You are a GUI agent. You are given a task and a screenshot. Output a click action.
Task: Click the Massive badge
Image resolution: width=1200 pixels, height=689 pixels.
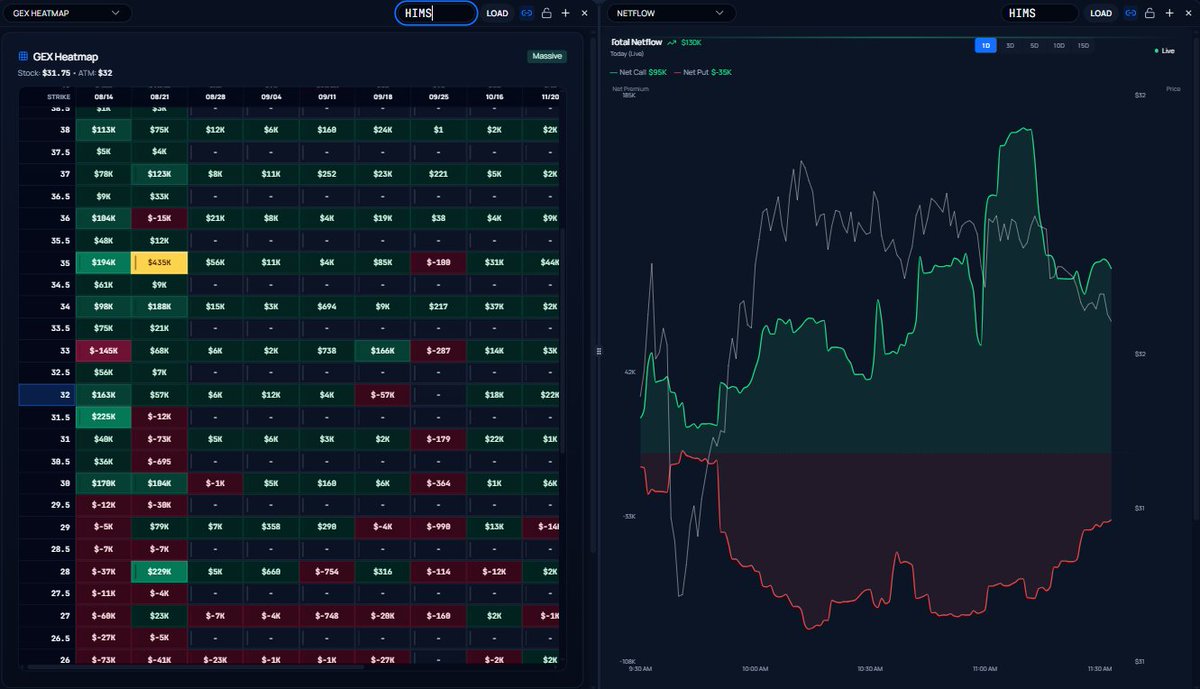(x=547, y=56)
